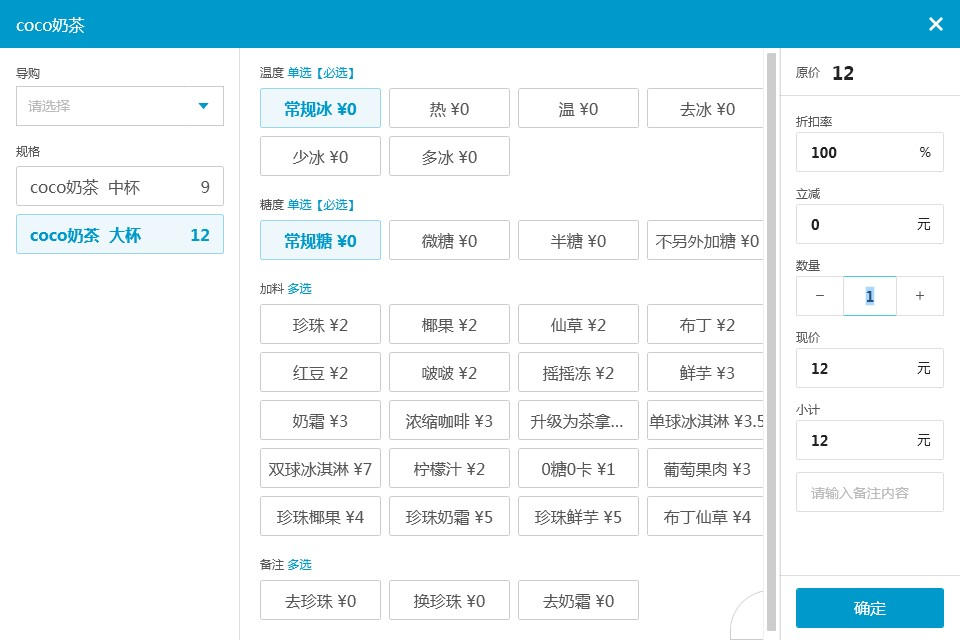The height and width of the screenshot is (640, 960).
Task: Click the 折扣率 discount rate field
Action: (x=869, y=152)
